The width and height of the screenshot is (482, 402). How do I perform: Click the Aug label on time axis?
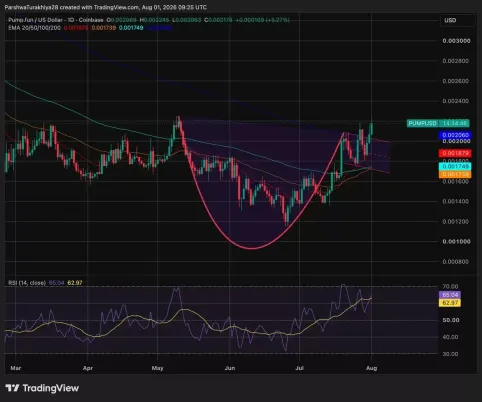click(x=372, y=368)
